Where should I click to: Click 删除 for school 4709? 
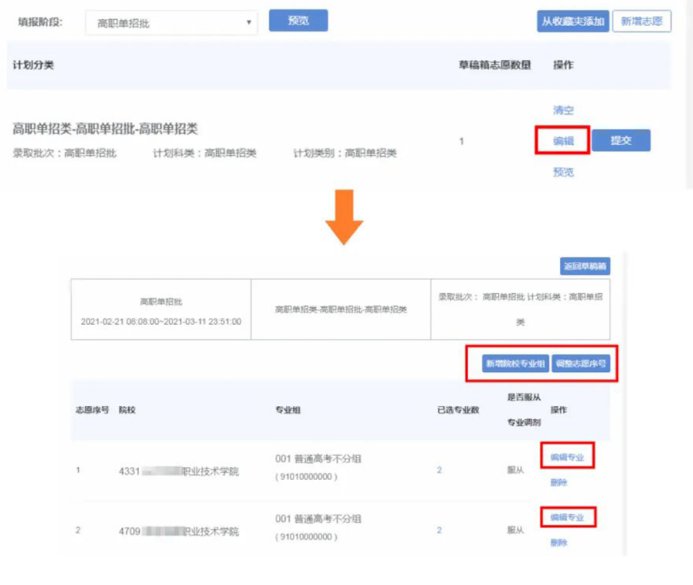point(558,543)
